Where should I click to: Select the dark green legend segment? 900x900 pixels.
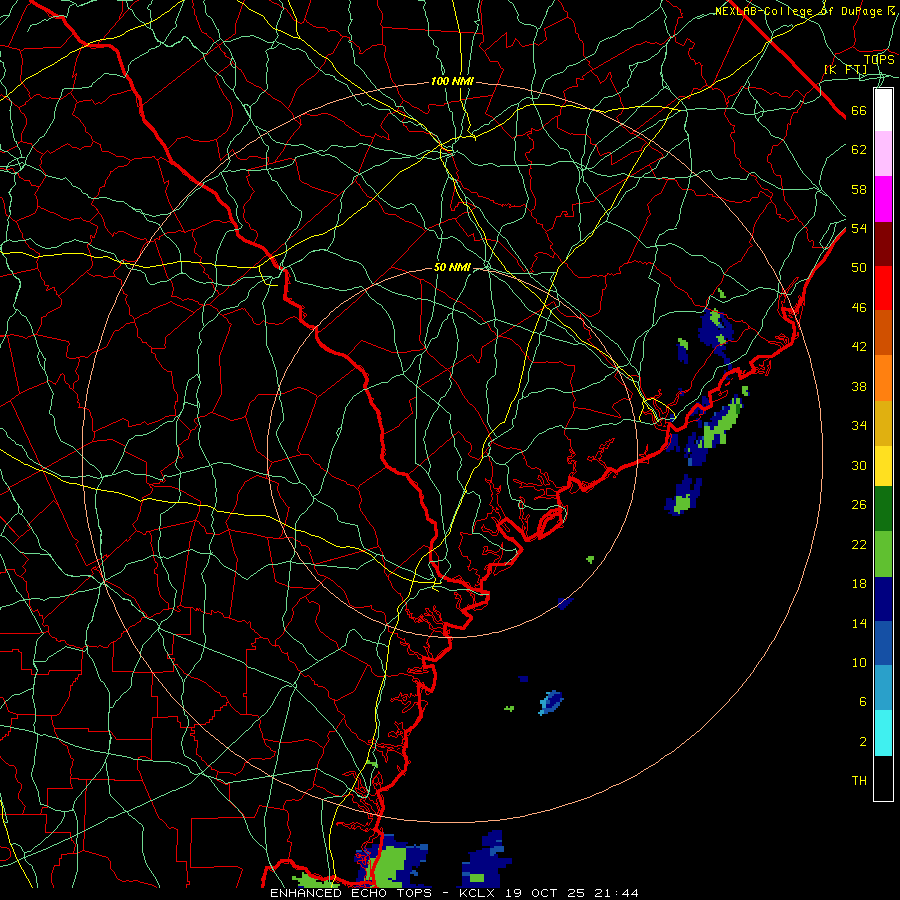(x=883, y=509)
